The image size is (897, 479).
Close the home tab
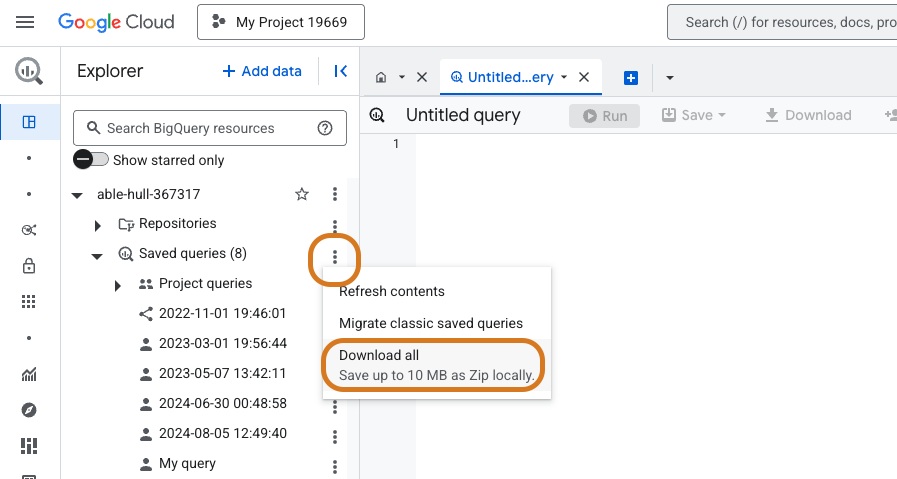click(422, 77)
